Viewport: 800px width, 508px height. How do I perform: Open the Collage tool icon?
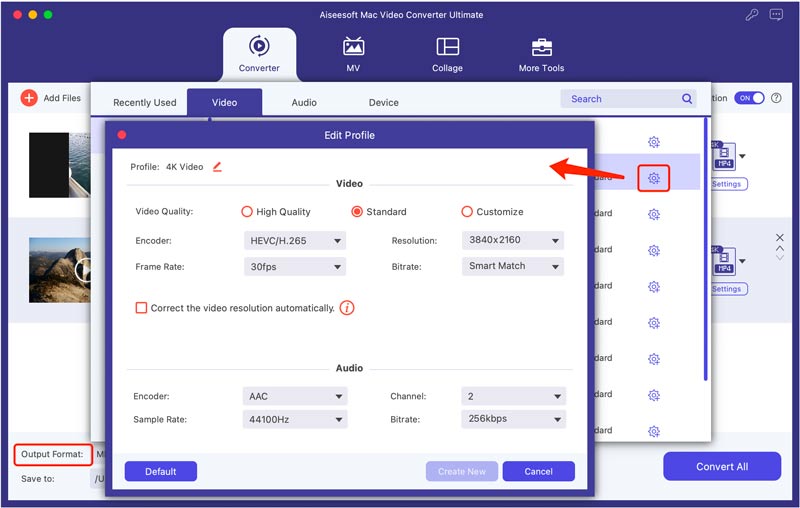click(x=447, y=46)
